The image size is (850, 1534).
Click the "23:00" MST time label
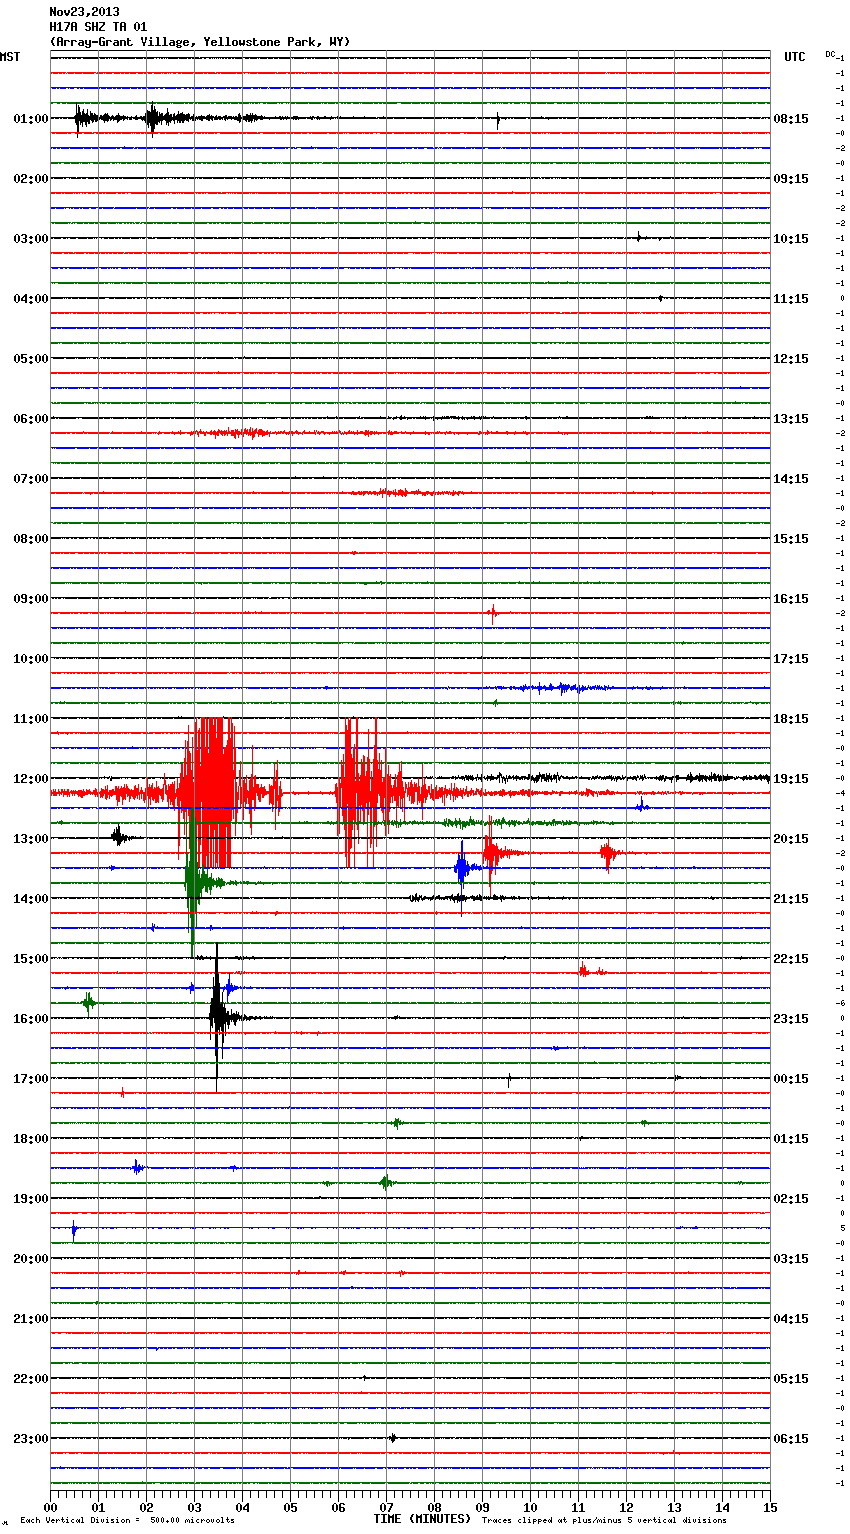[x=30, y=1439]
